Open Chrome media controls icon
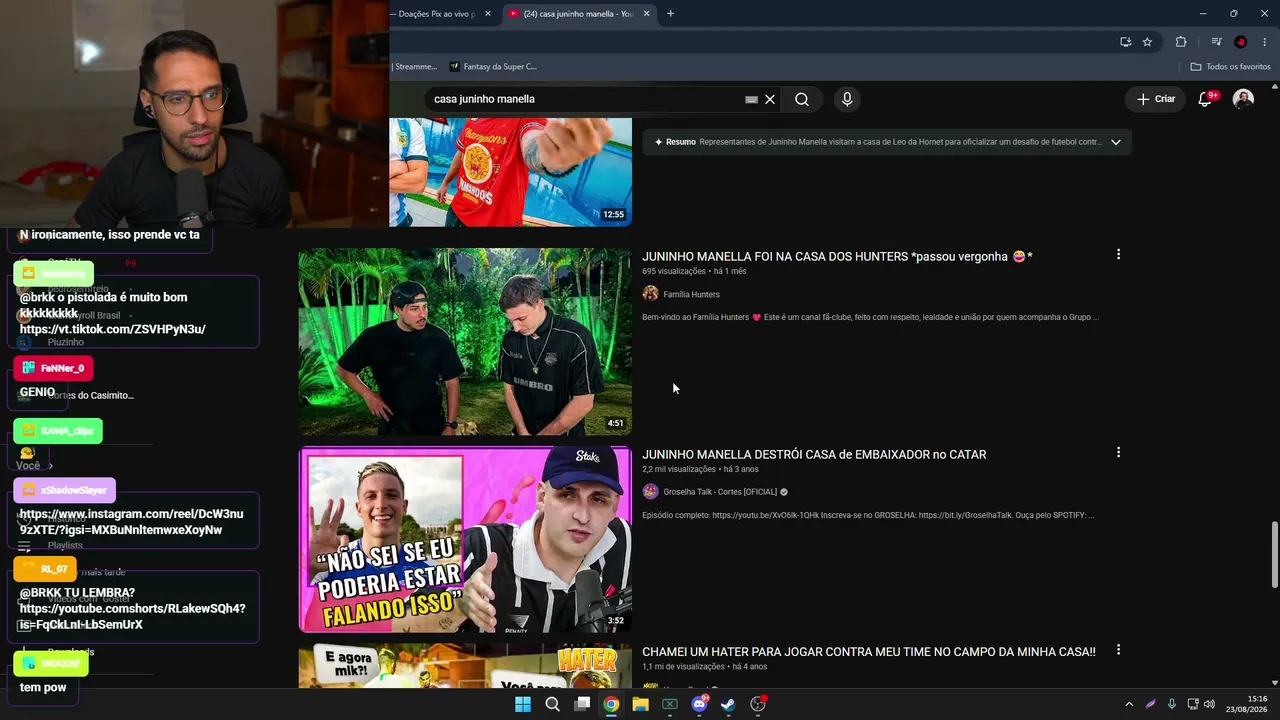The width and height of the screenshot is (1280, 720). pyautogui.click(x=1216, y=42)
